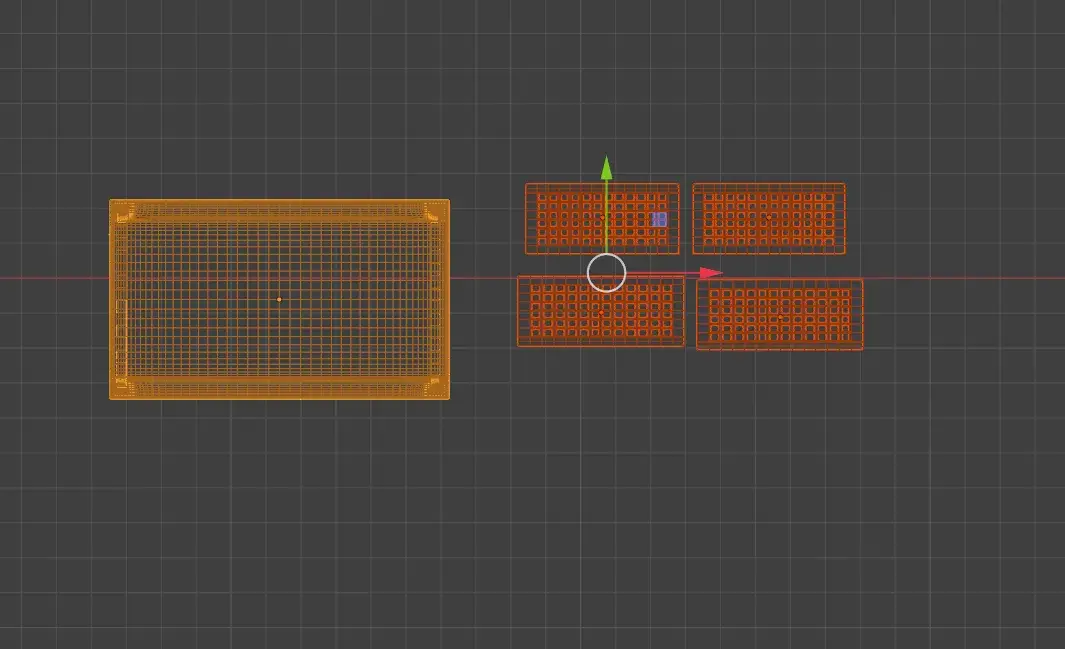Click the large tray's top-left corner

tap(111, 201)
